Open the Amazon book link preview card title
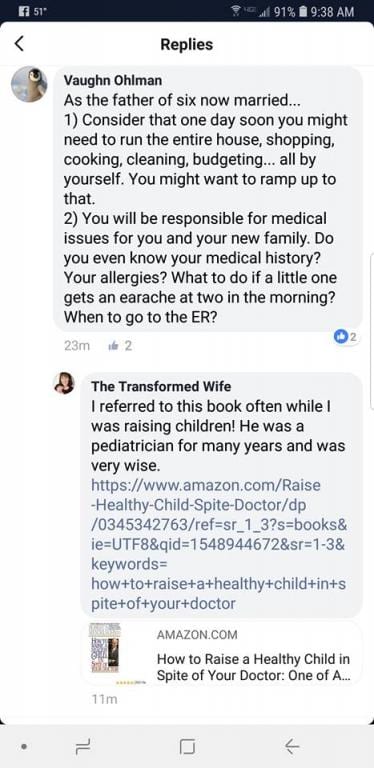This screenshot has width=374, height=768. tap(254, 667)
